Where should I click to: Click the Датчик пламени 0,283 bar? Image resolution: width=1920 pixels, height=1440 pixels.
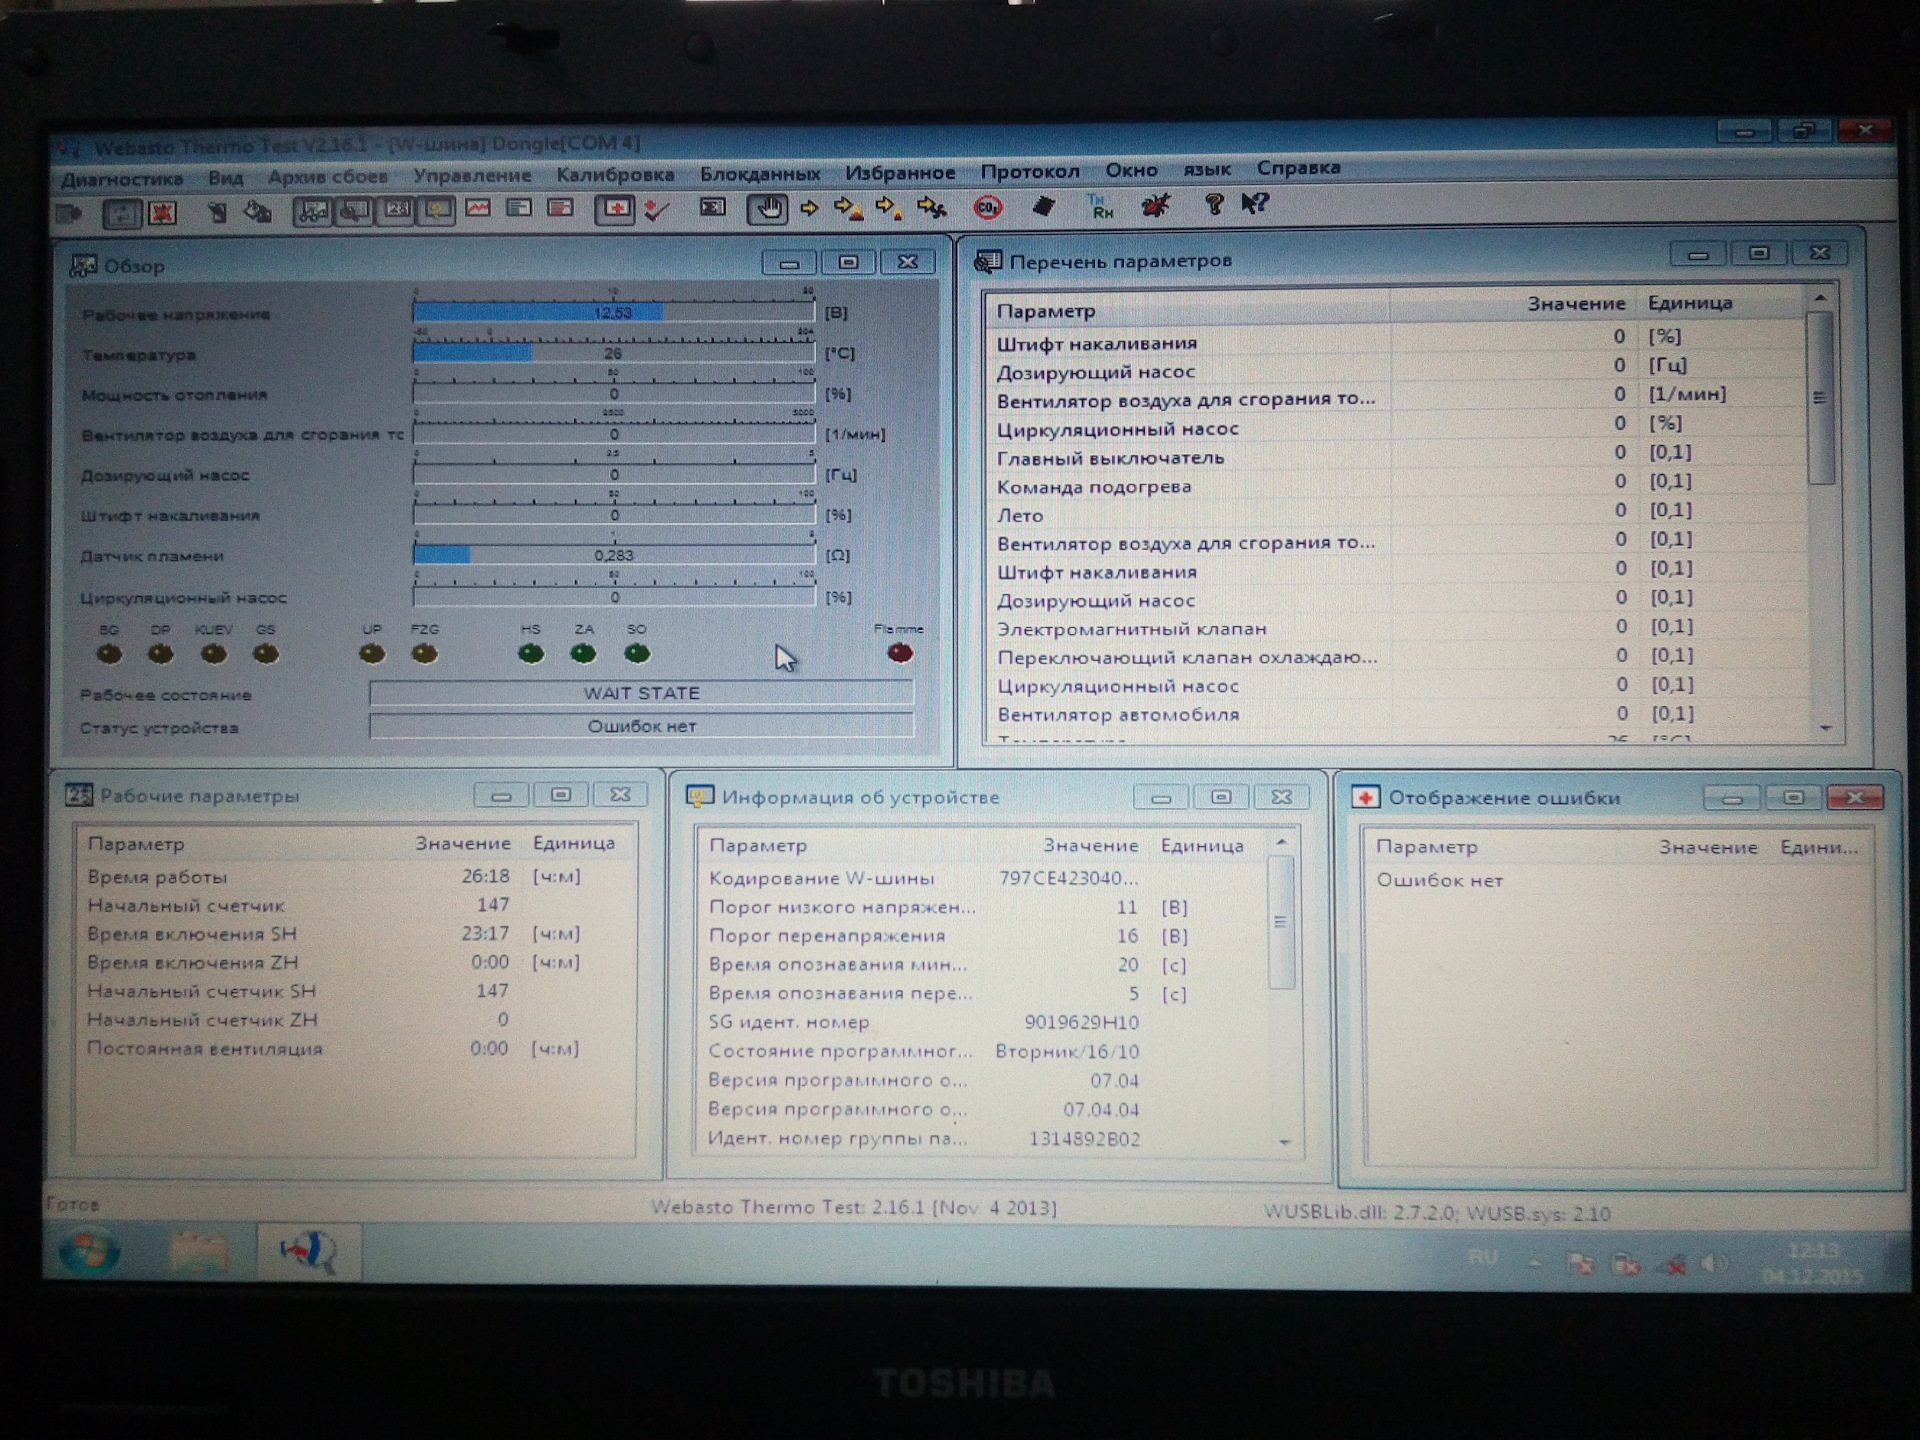coord(613,555)
